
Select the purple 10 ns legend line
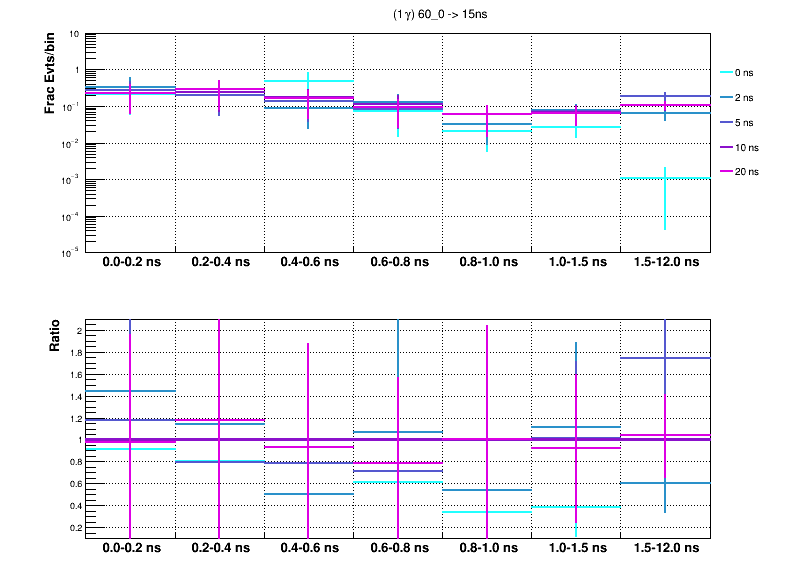726,147
